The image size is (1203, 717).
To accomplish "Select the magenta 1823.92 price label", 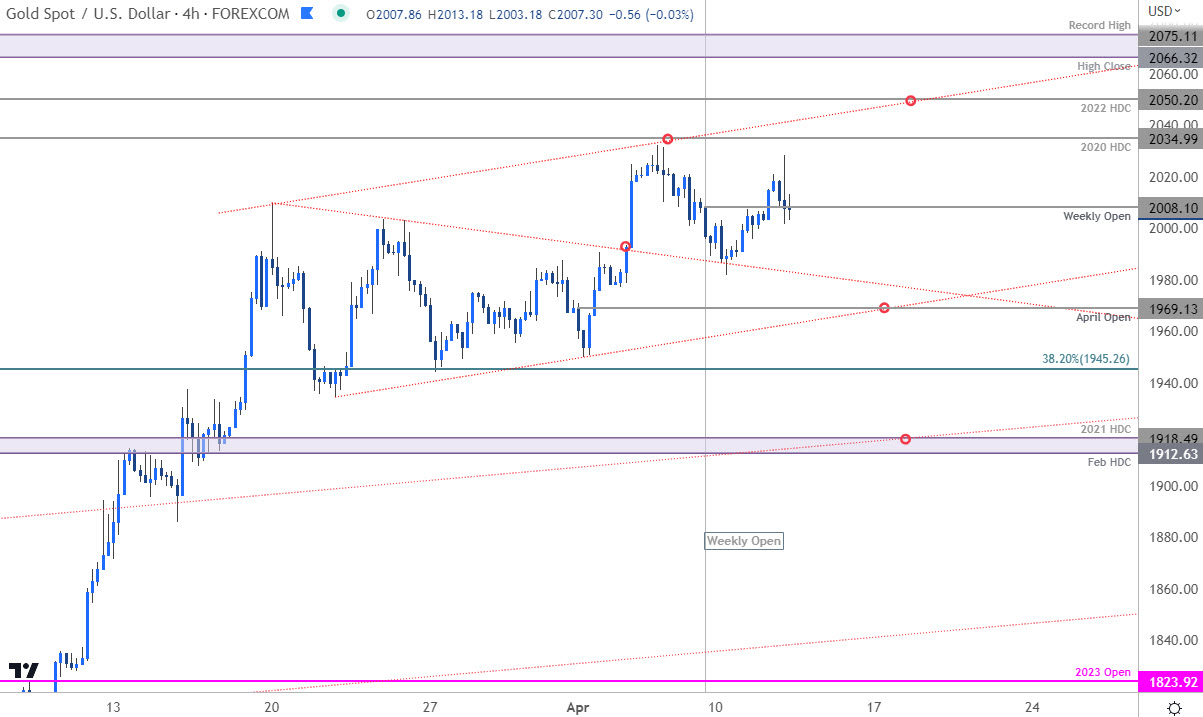I will pyautogui.click(x=1170, y=684).
